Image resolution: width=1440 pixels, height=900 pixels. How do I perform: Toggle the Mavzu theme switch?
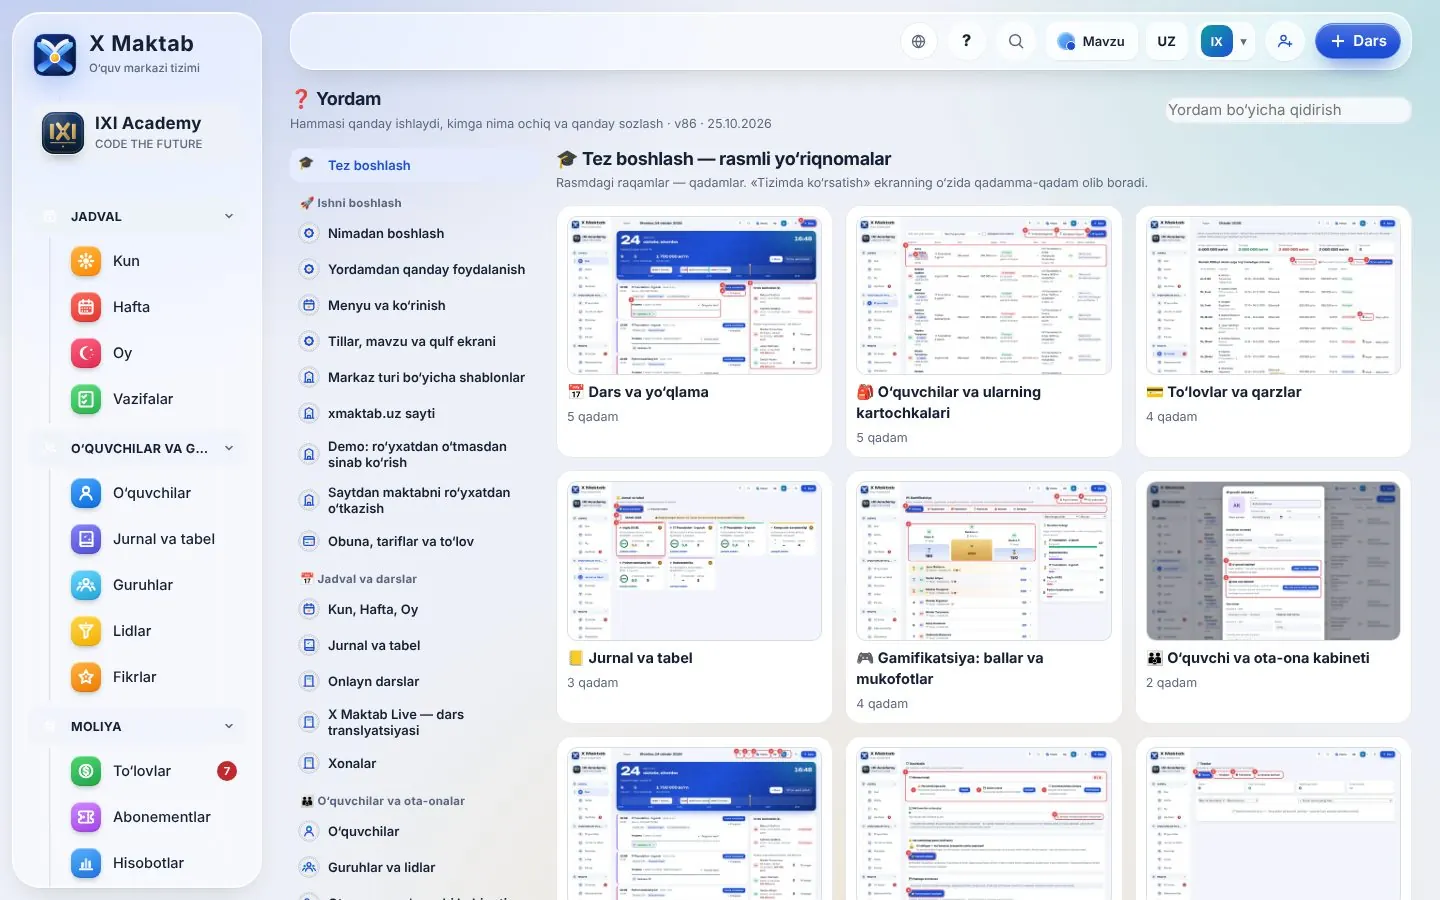coord(1092,41)
